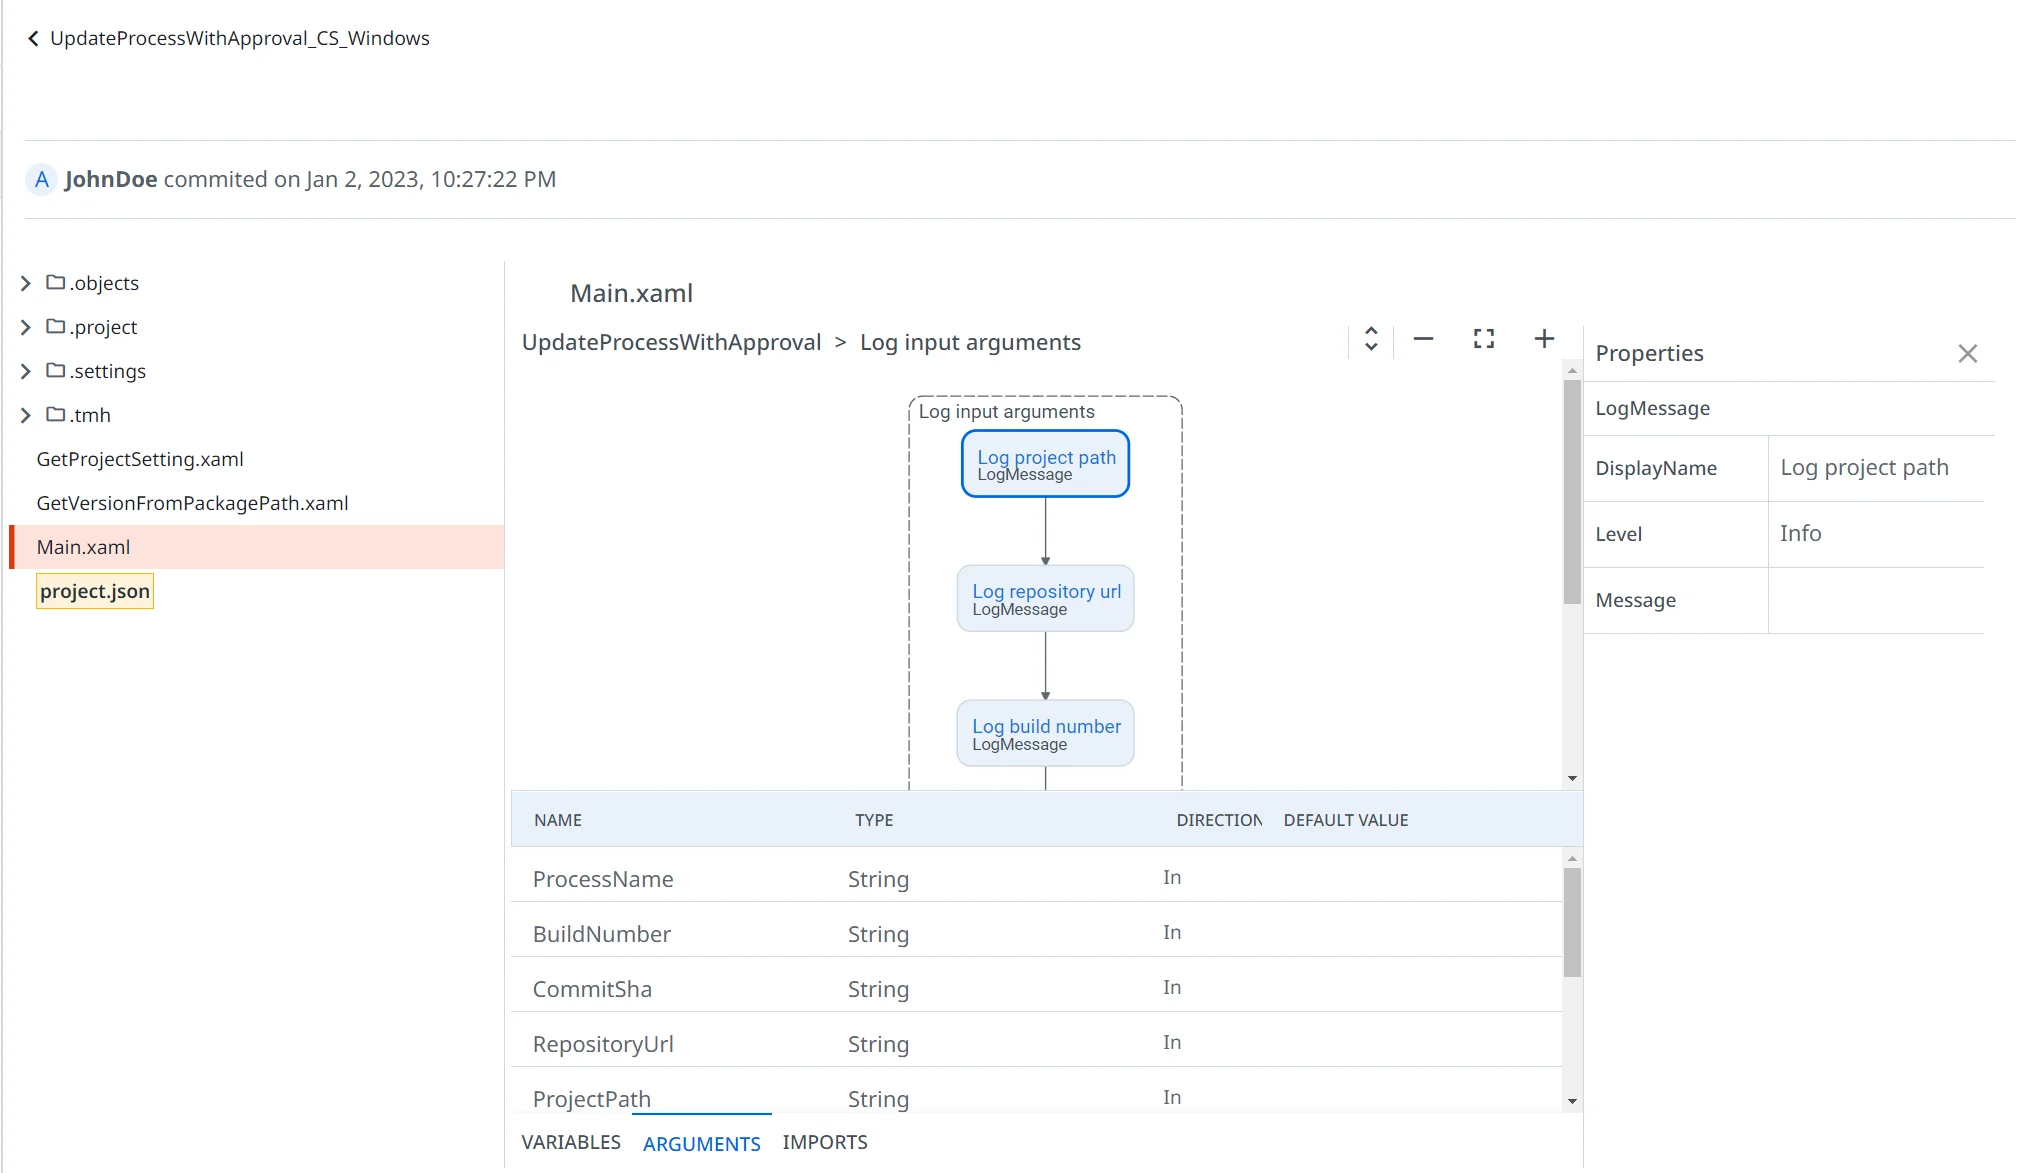Select the Log repository url activity
This screenshot has height=1173, width=2038.
(1045, 598)
